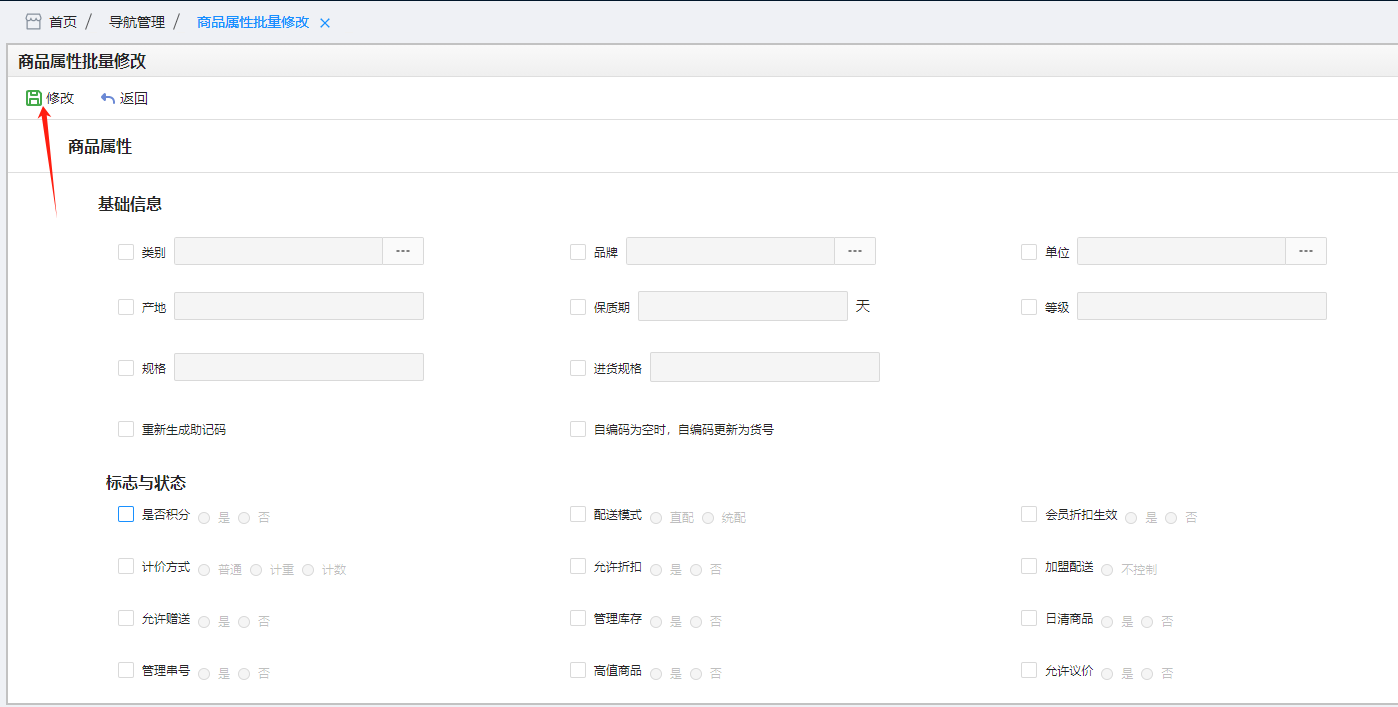Go to the 首页 breadcrumb
This screenshot has height=707, width=1398.
pyautogui.click(x=63, y=22)
